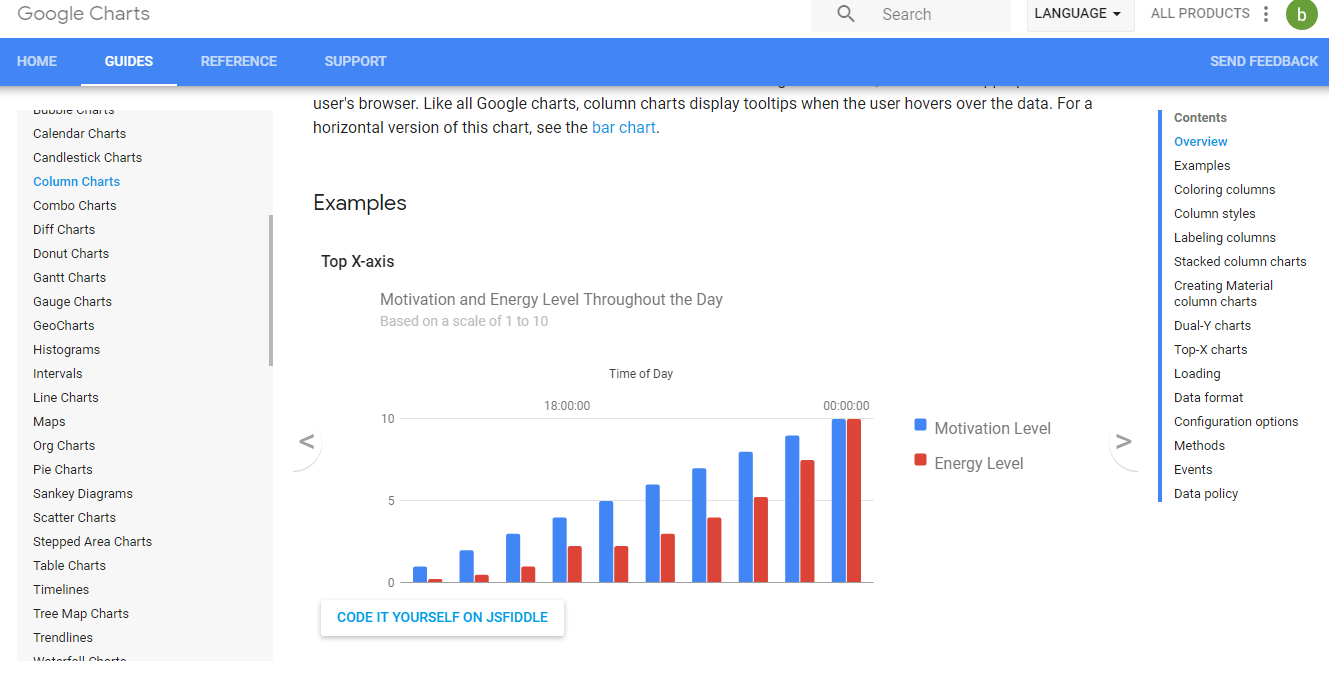Screen dimensions: 1329x673
Task: Click CODE IT YOURSELF ON JSFIDDLE
Action: click(x=442, y=617)
